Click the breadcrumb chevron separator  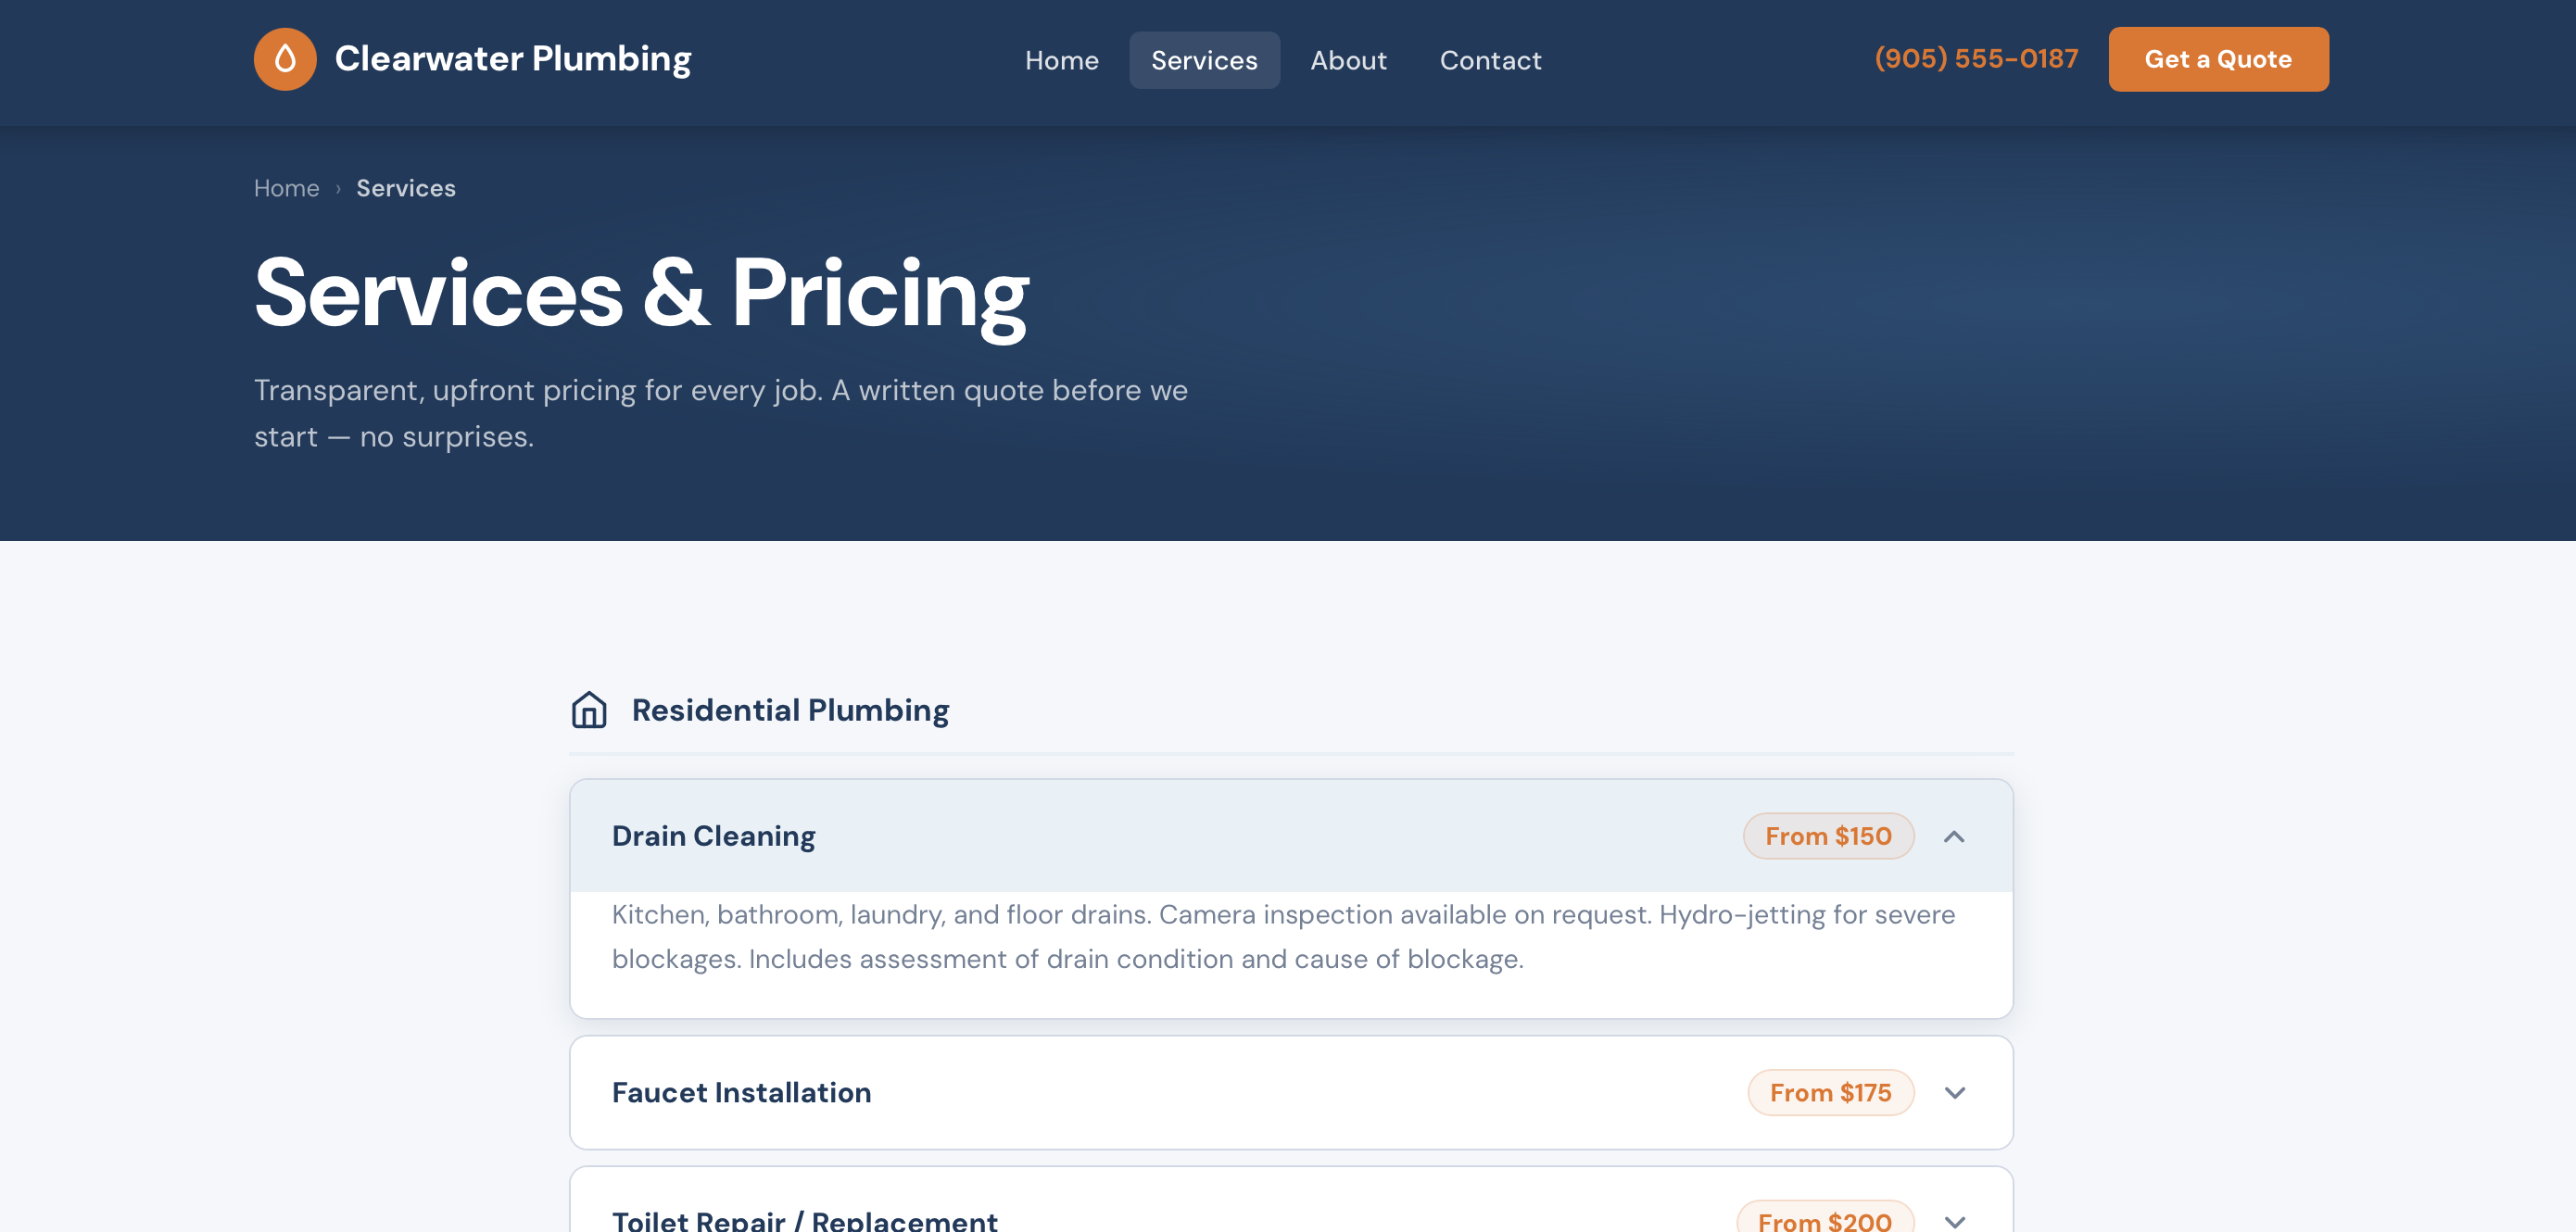[340, 188]
